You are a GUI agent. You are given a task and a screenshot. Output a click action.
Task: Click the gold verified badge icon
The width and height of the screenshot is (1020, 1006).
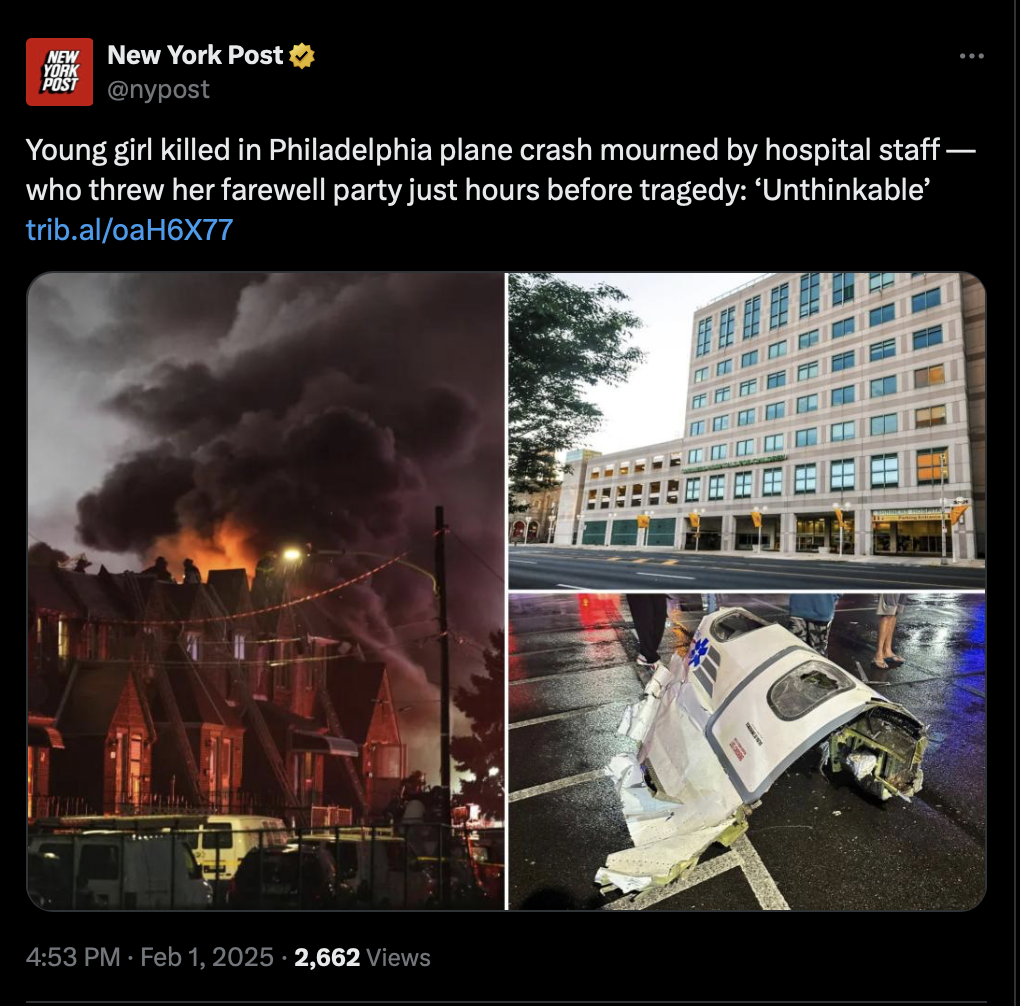tap(302, 56)
